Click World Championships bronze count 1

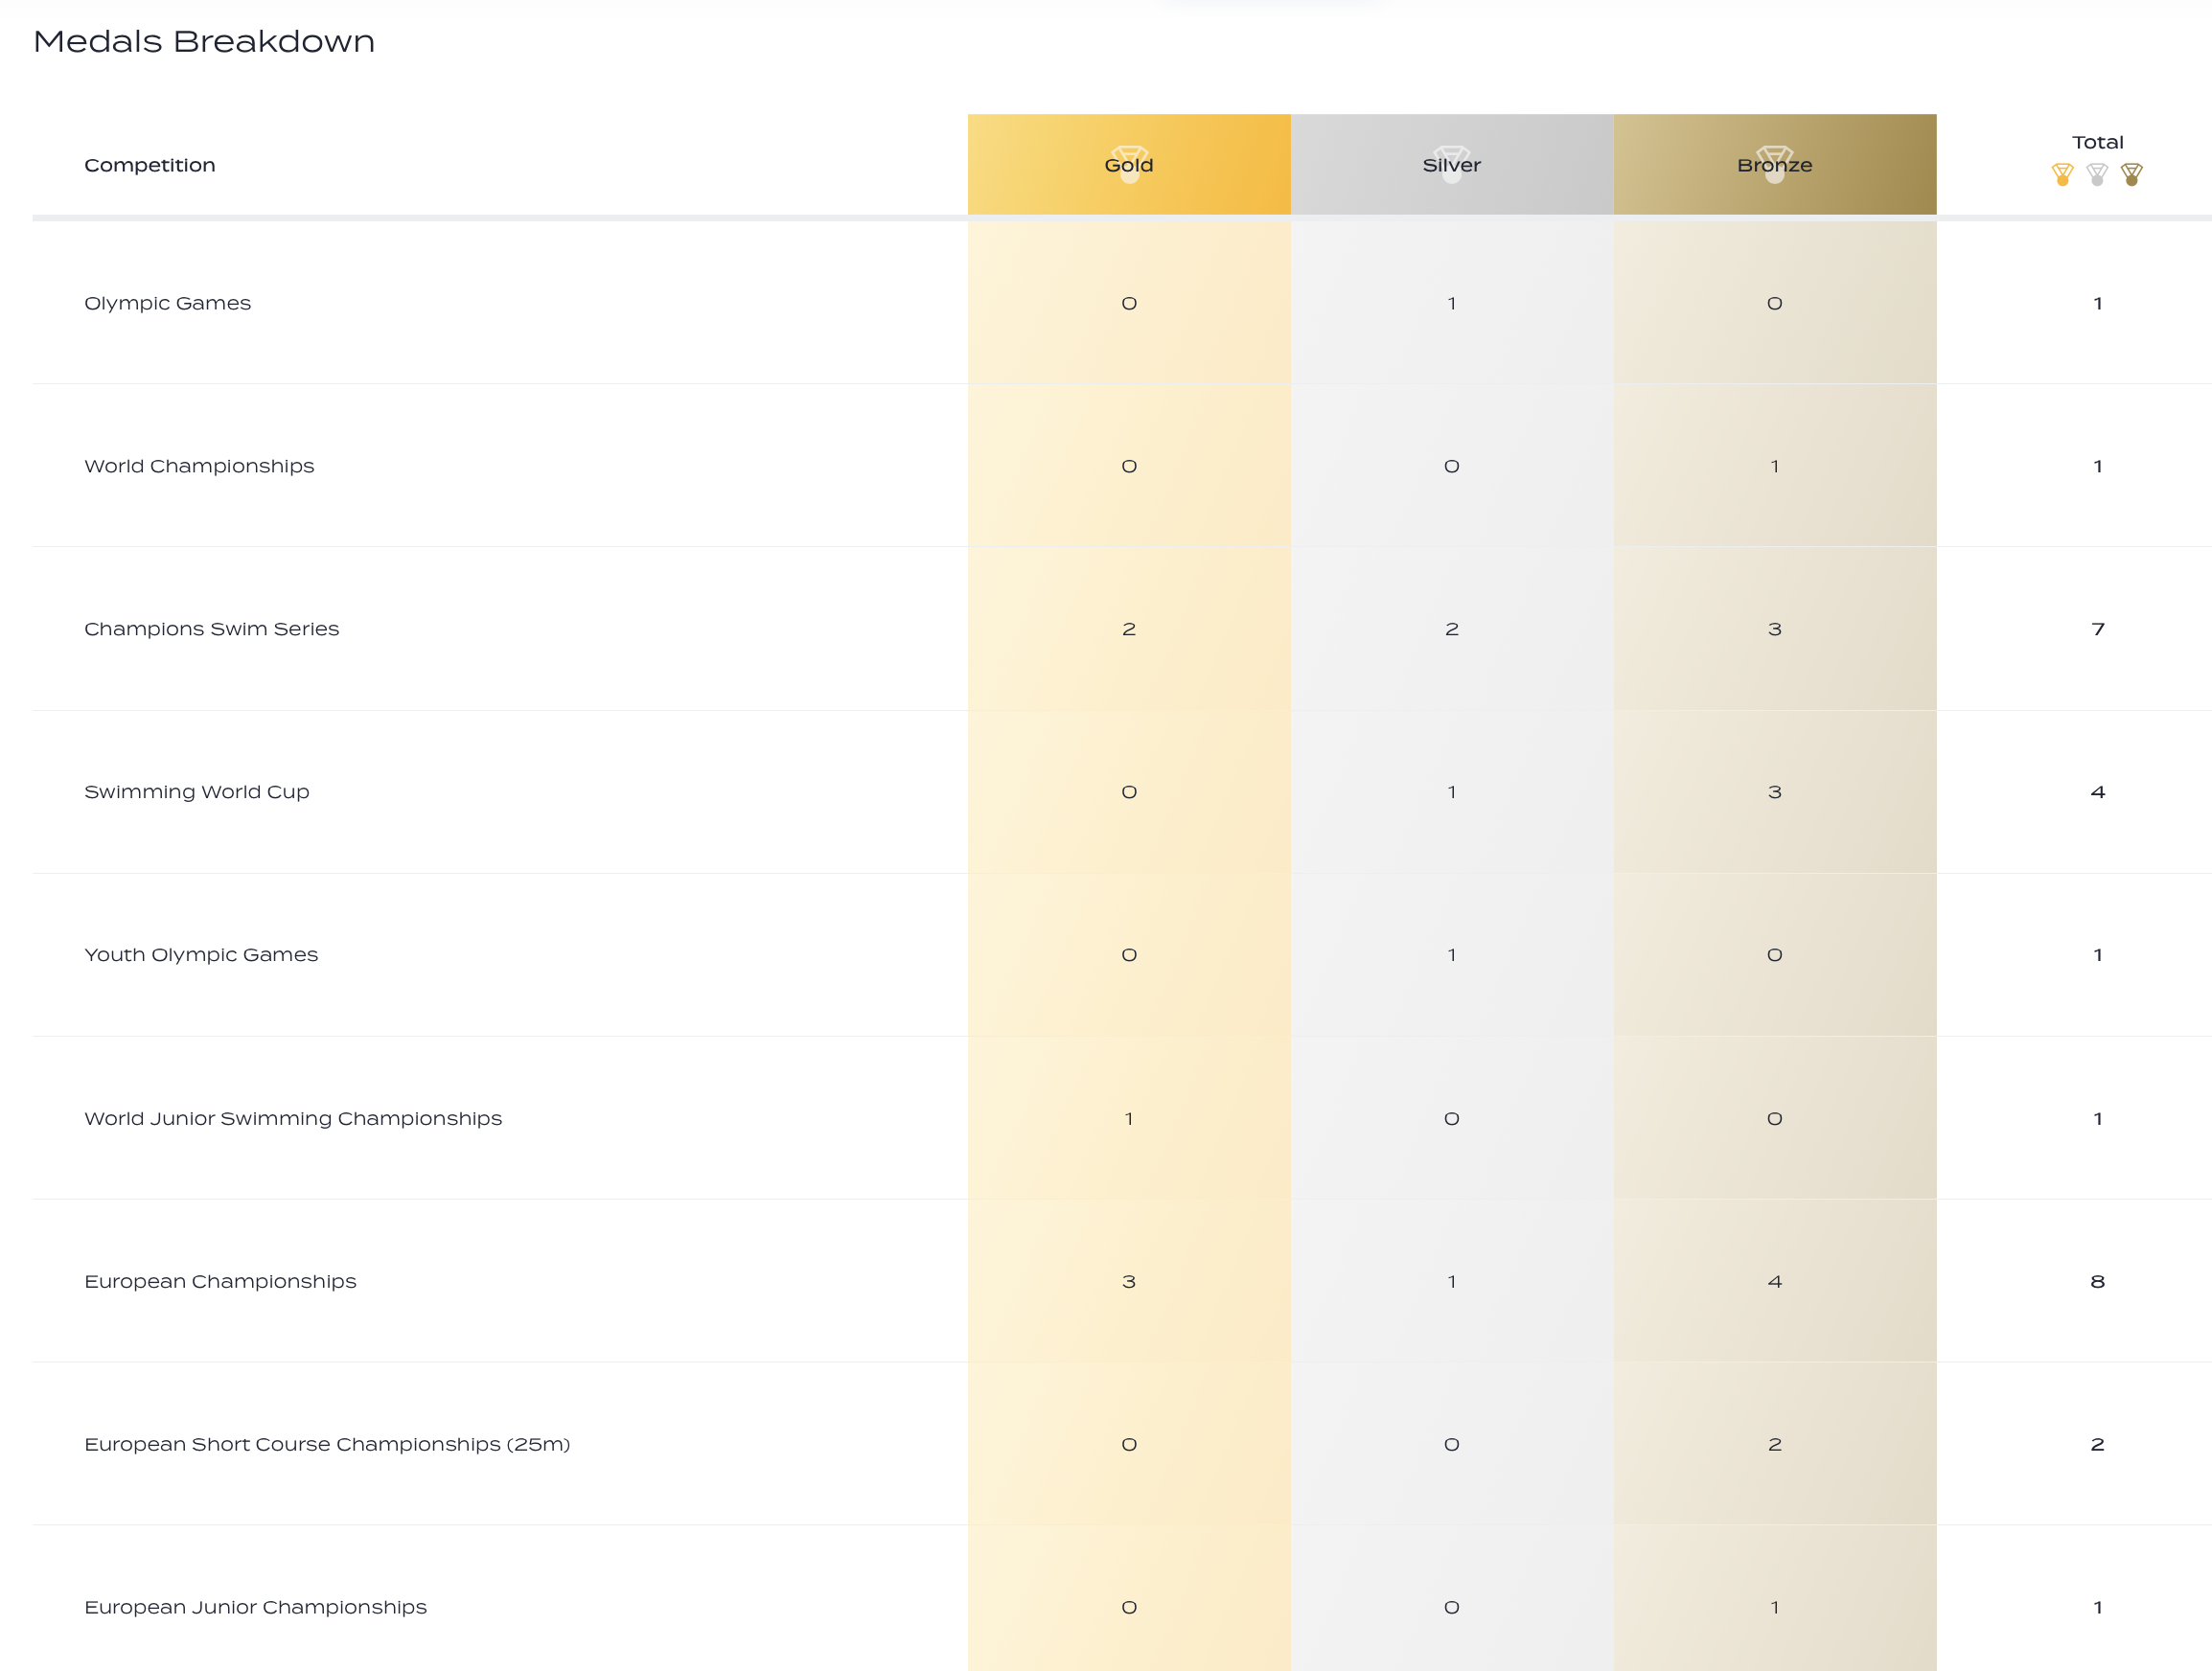(x=1775, y=466)
